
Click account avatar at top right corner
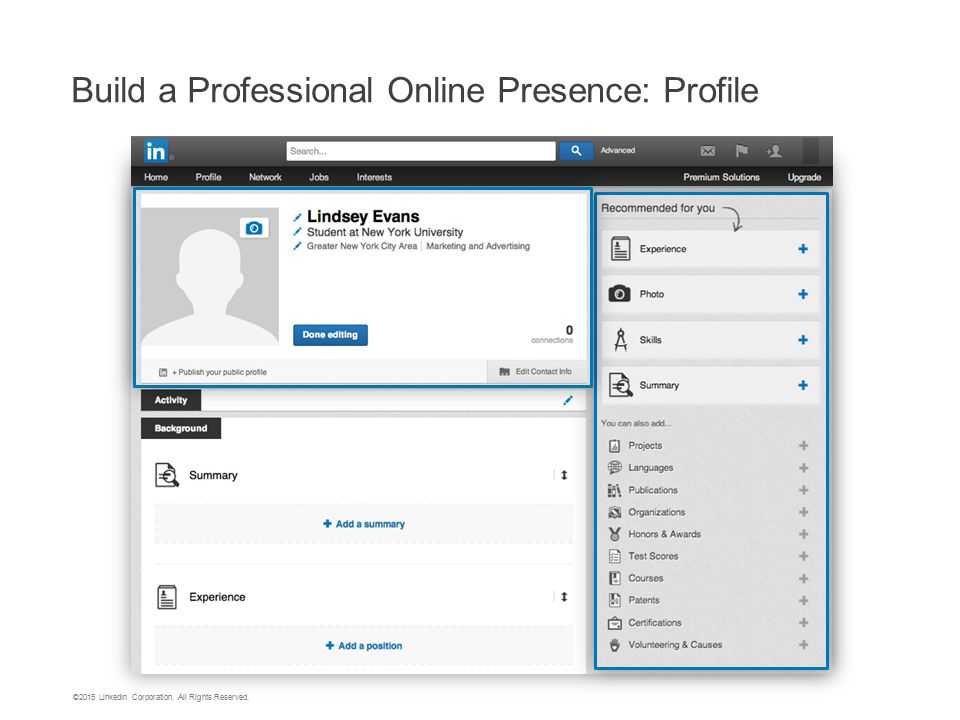811,151
